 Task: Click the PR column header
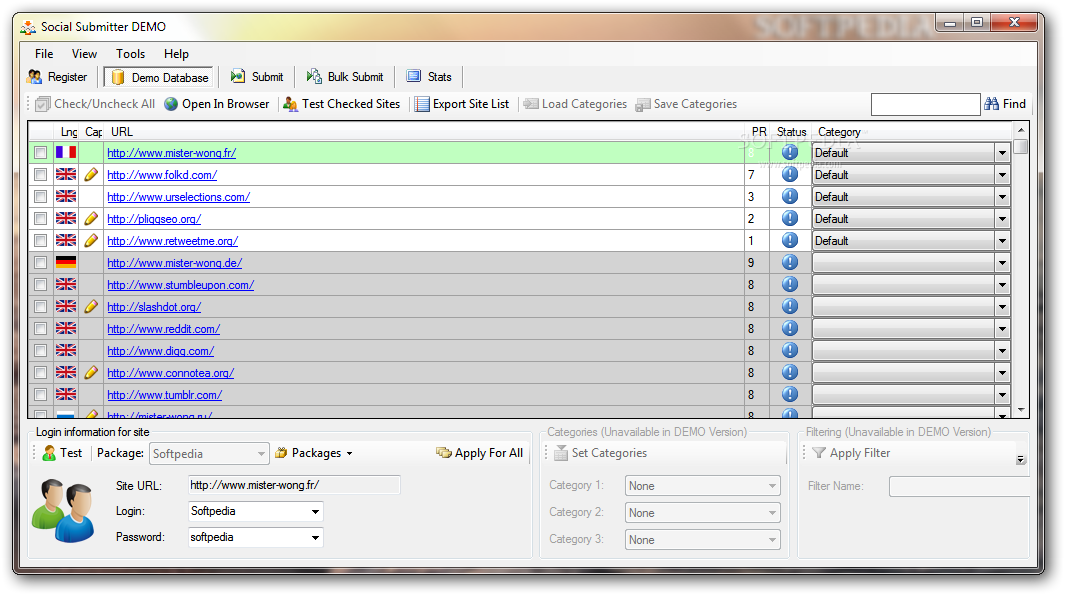[x=759, y=132]
